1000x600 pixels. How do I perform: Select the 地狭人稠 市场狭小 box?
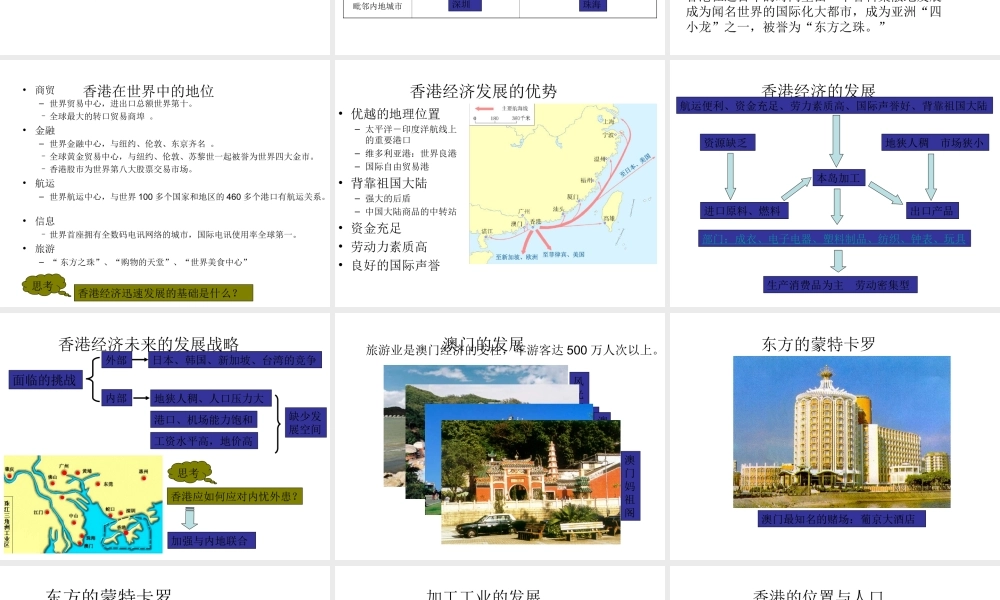tap(936, 142)
